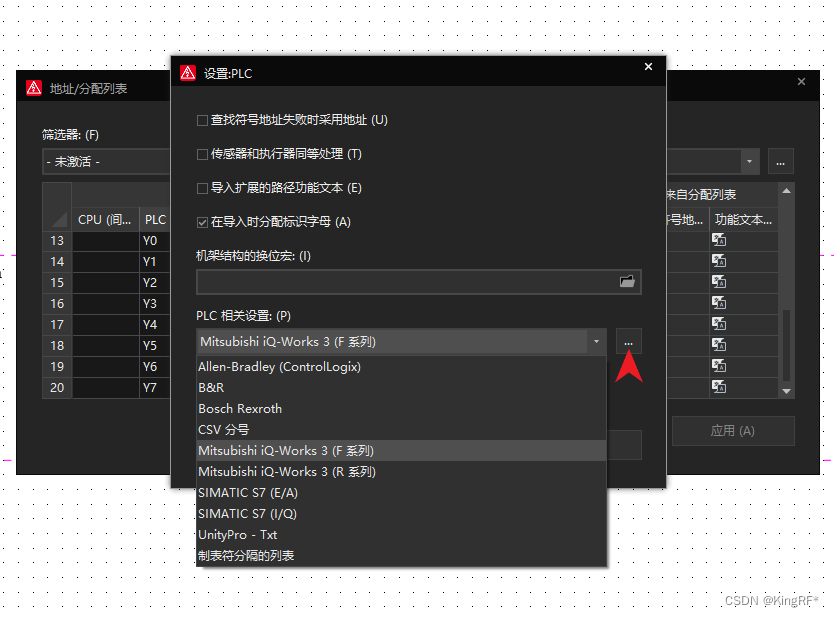
Task: Click the scroll down arrow of the table
Action: (x=786, y=391)
